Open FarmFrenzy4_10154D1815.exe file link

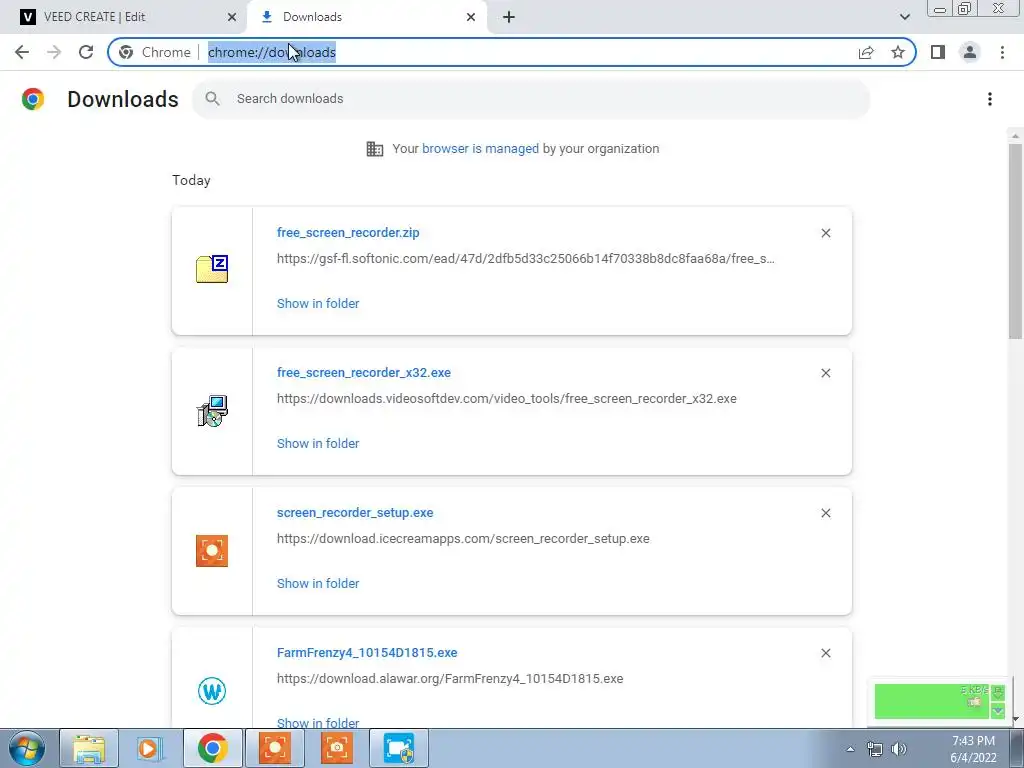pyautogui.click(x=367, y=652)
